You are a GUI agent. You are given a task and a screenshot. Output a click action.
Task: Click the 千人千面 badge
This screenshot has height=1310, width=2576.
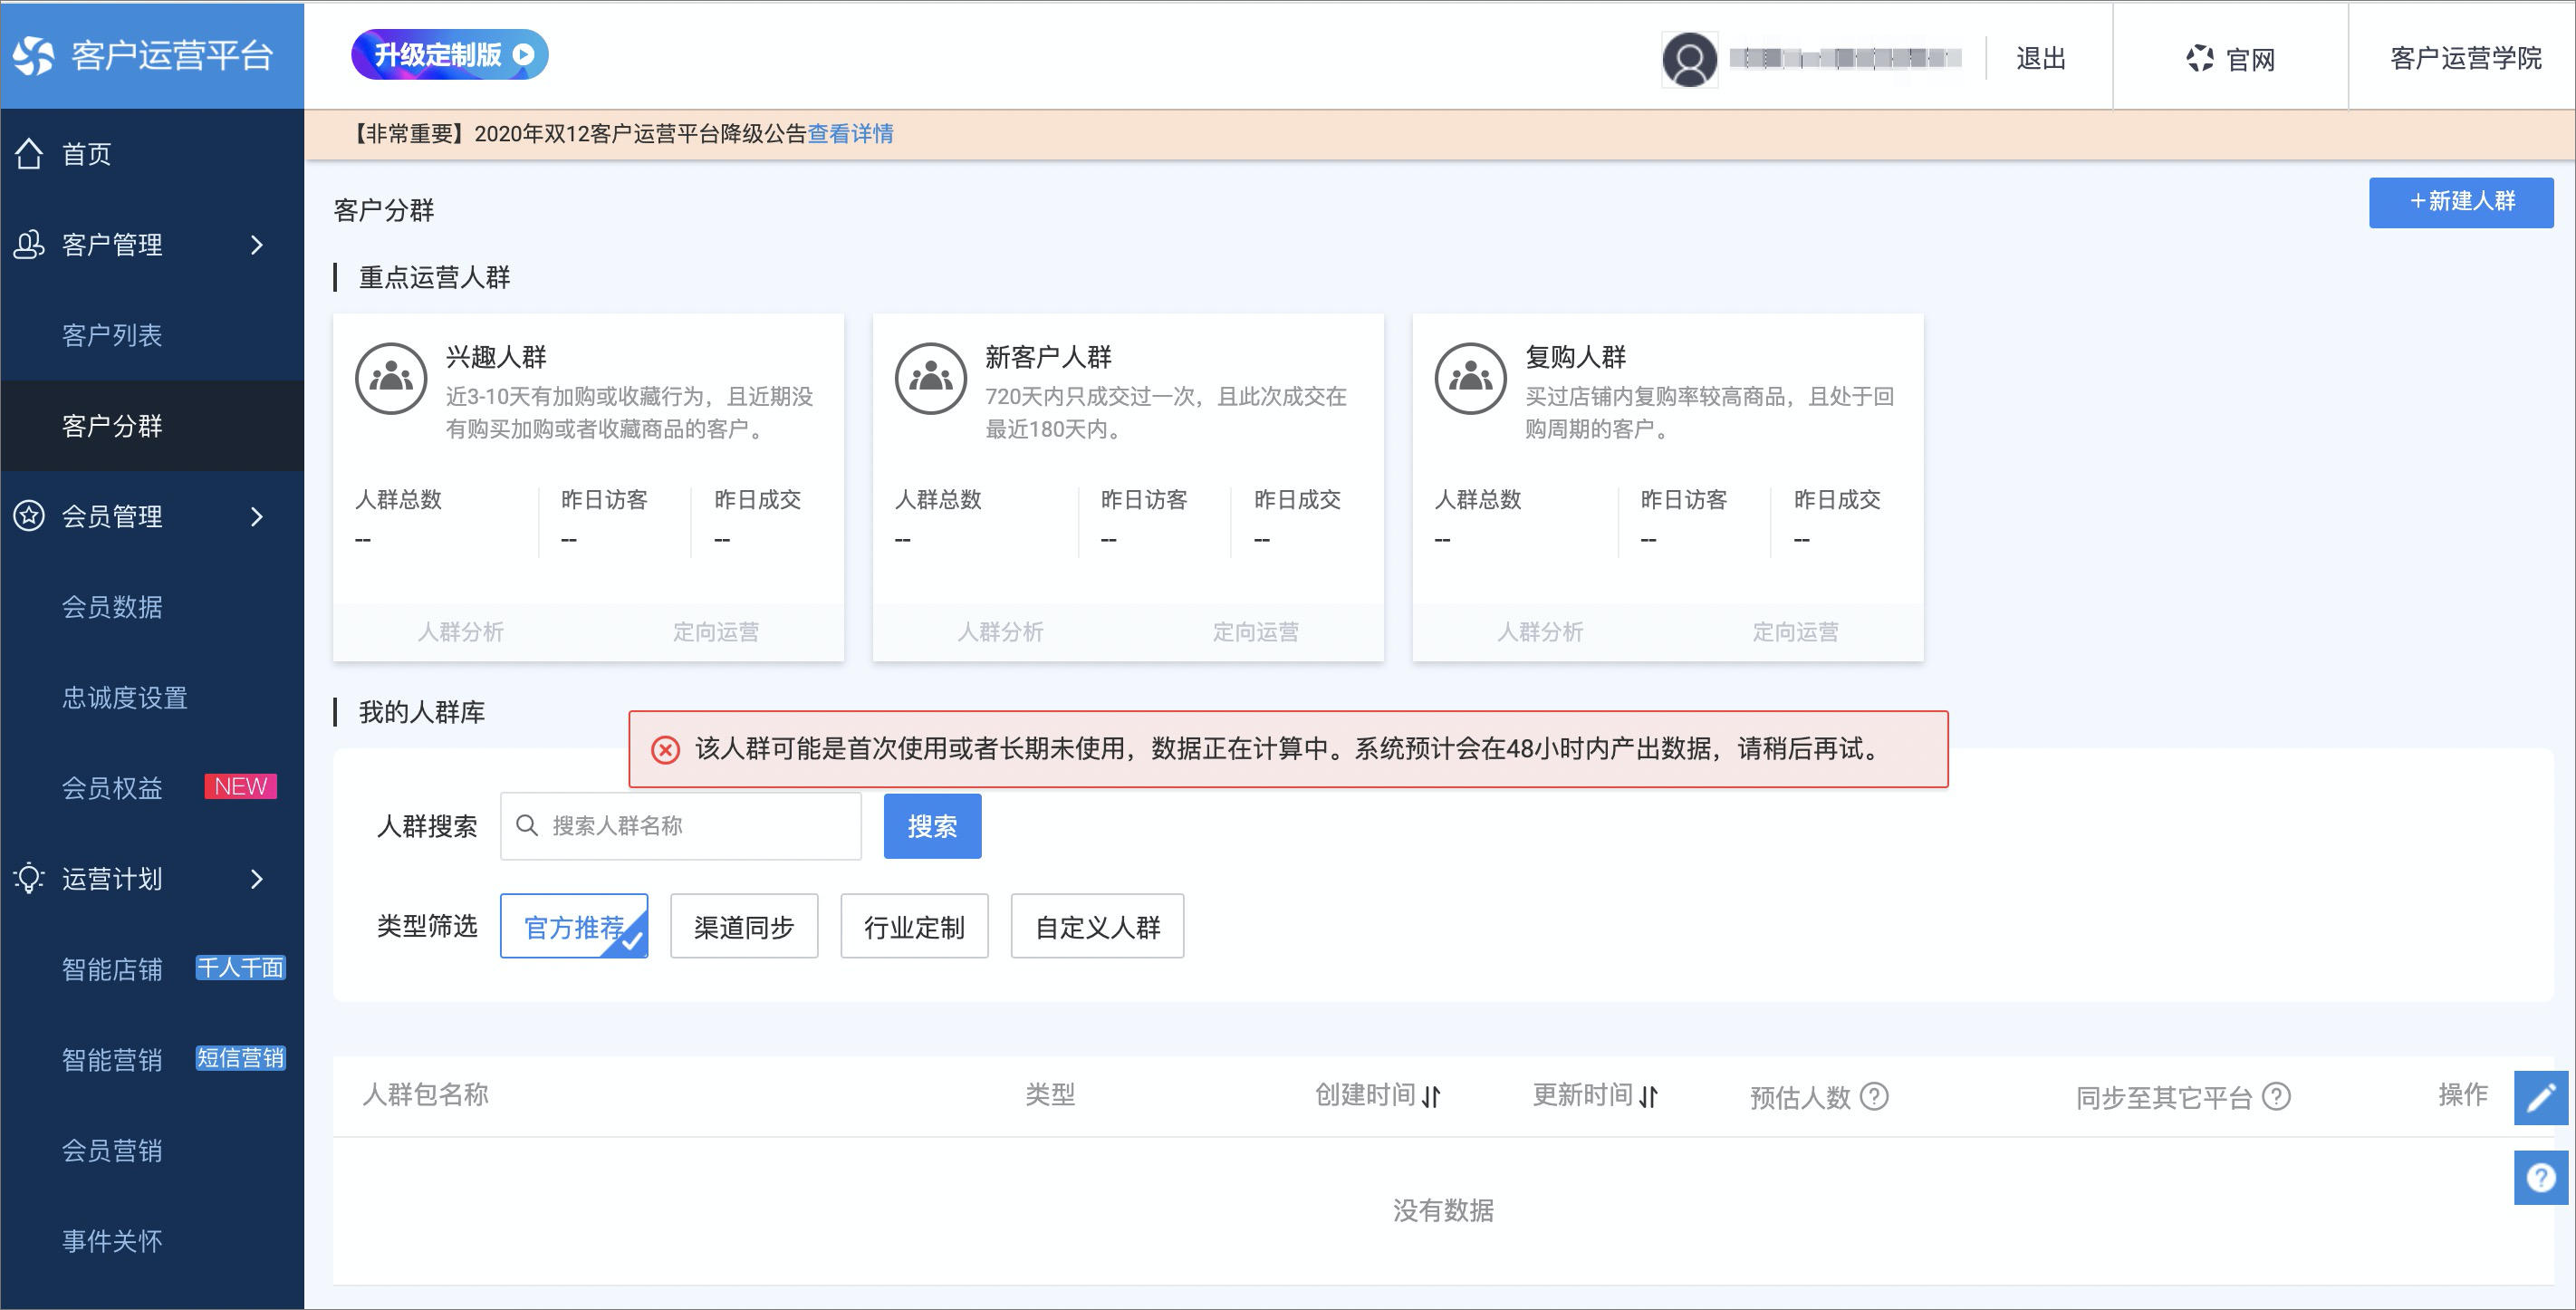pos(240,968)
